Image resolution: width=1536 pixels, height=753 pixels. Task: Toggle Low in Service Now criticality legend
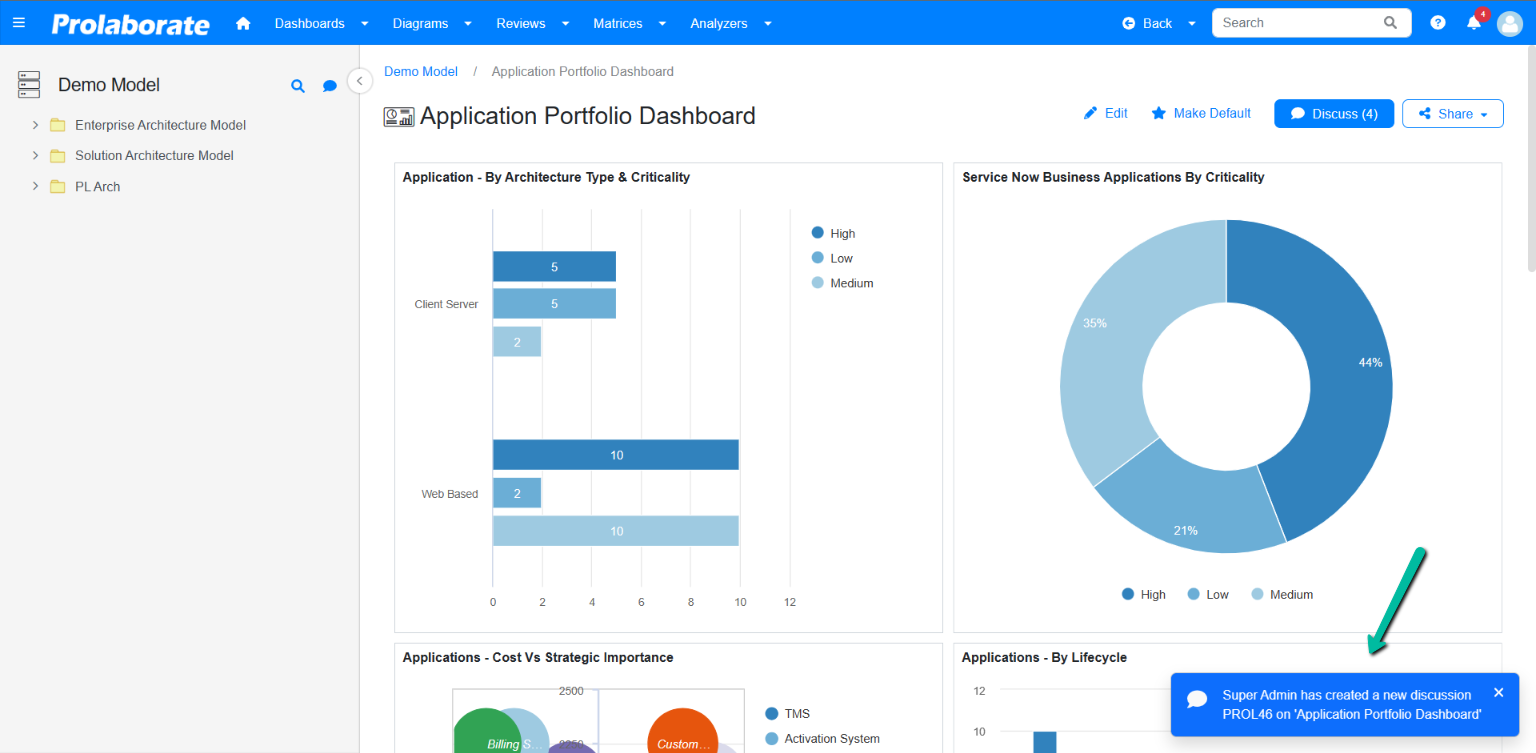1208,594
